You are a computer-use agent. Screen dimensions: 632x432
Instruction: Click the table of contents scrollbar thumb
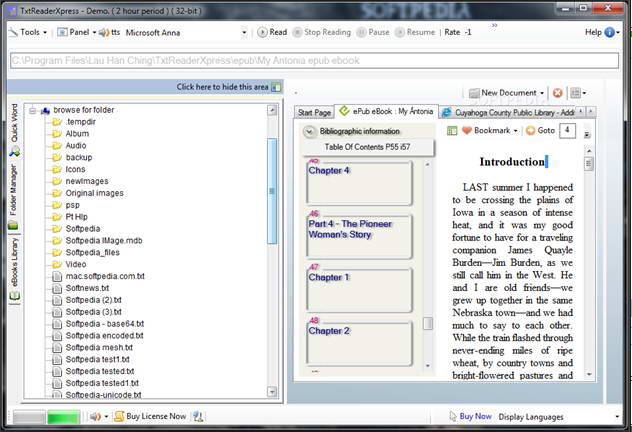428,324
